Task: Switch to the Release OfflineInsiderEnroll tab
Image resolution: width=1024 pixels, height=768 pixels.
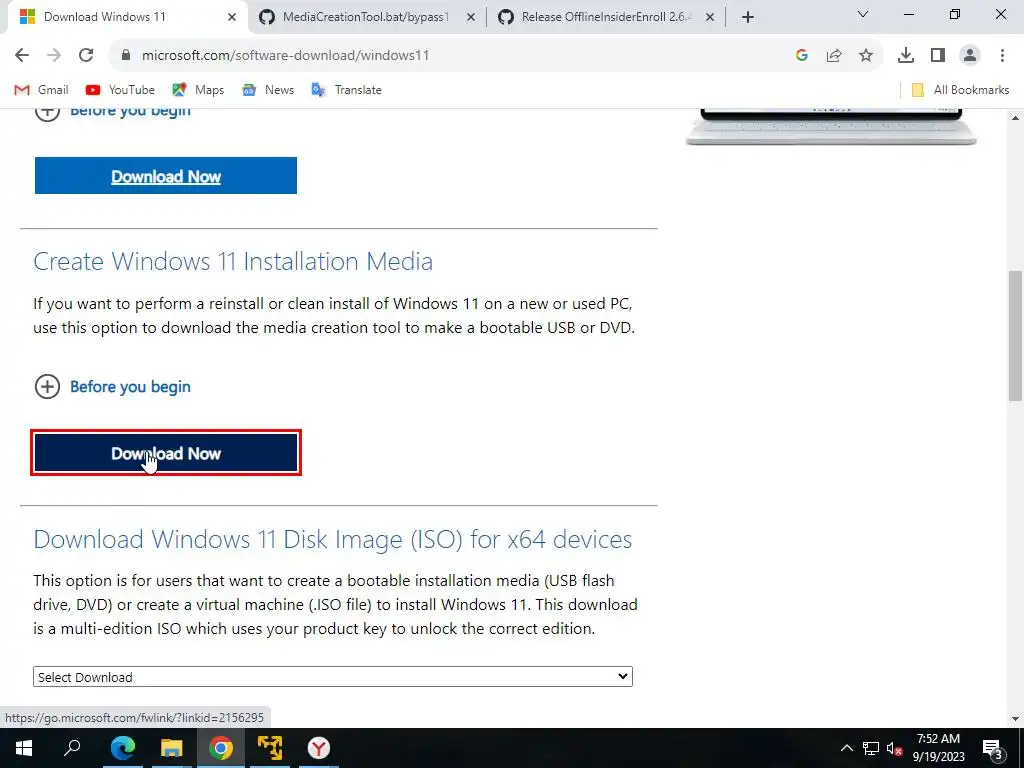Action: (x=604, y=18)
